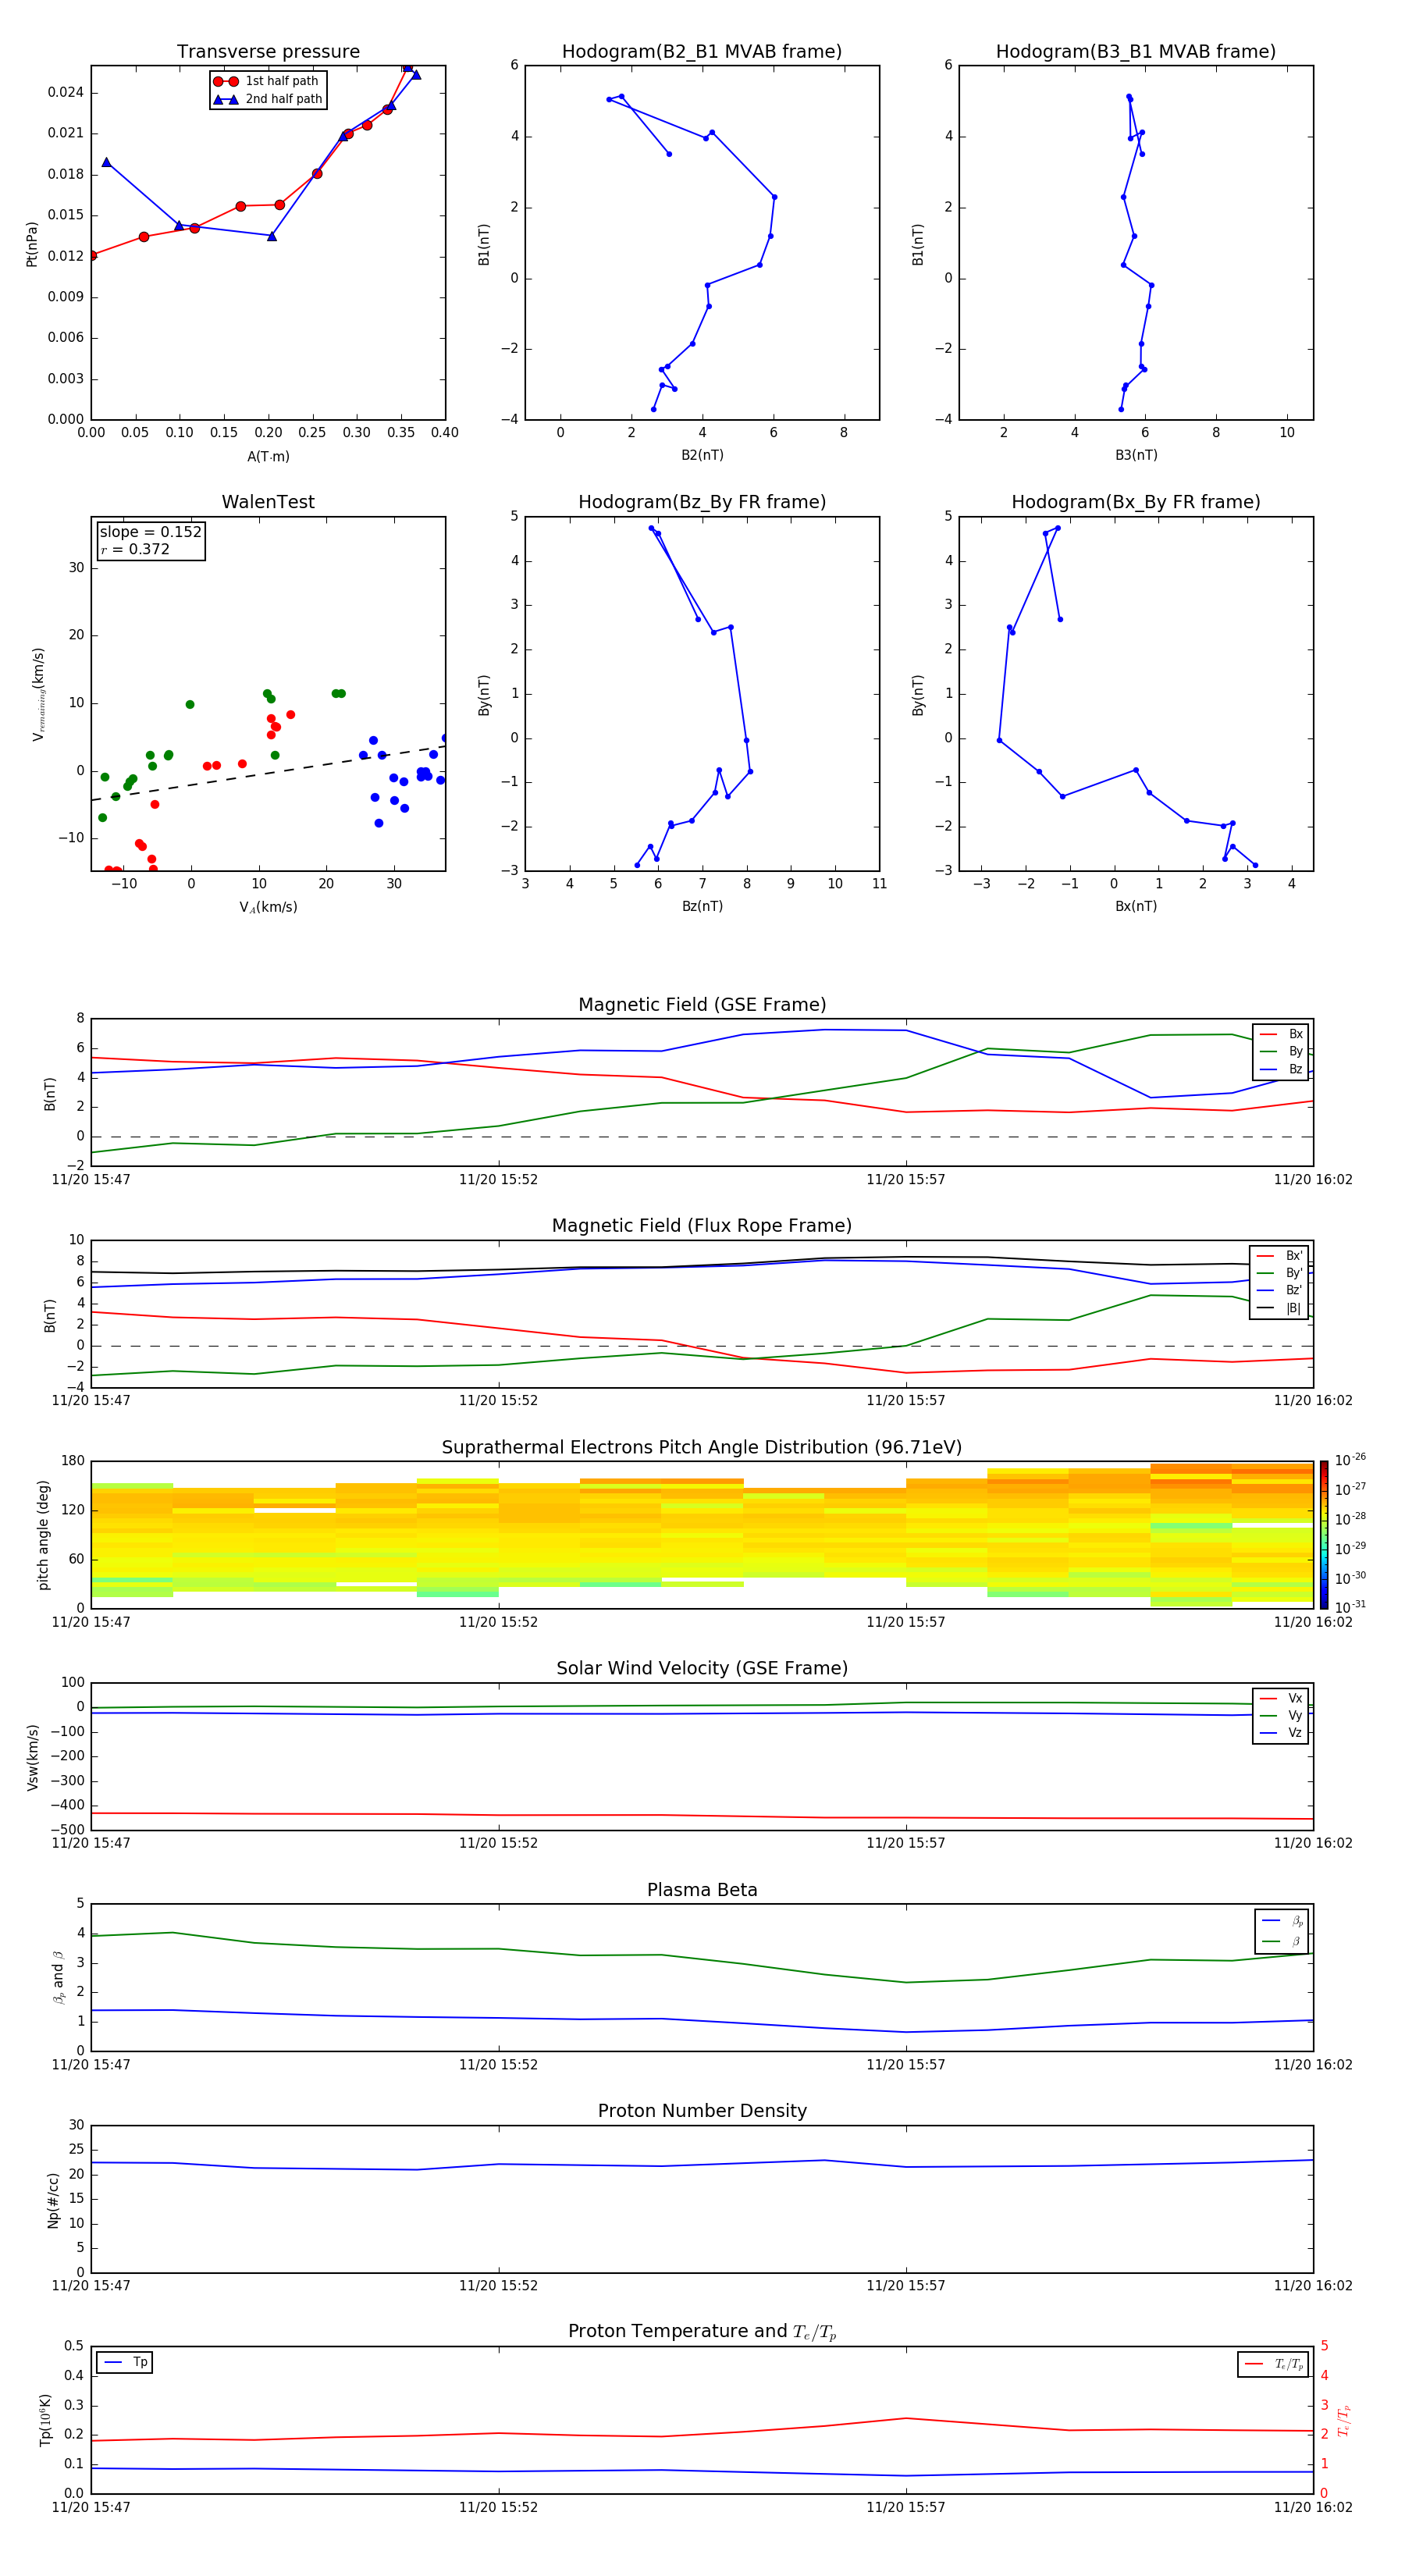
Task: Click the 'Pt(nPa)' y-axis label
Action: tap(32, 243)
